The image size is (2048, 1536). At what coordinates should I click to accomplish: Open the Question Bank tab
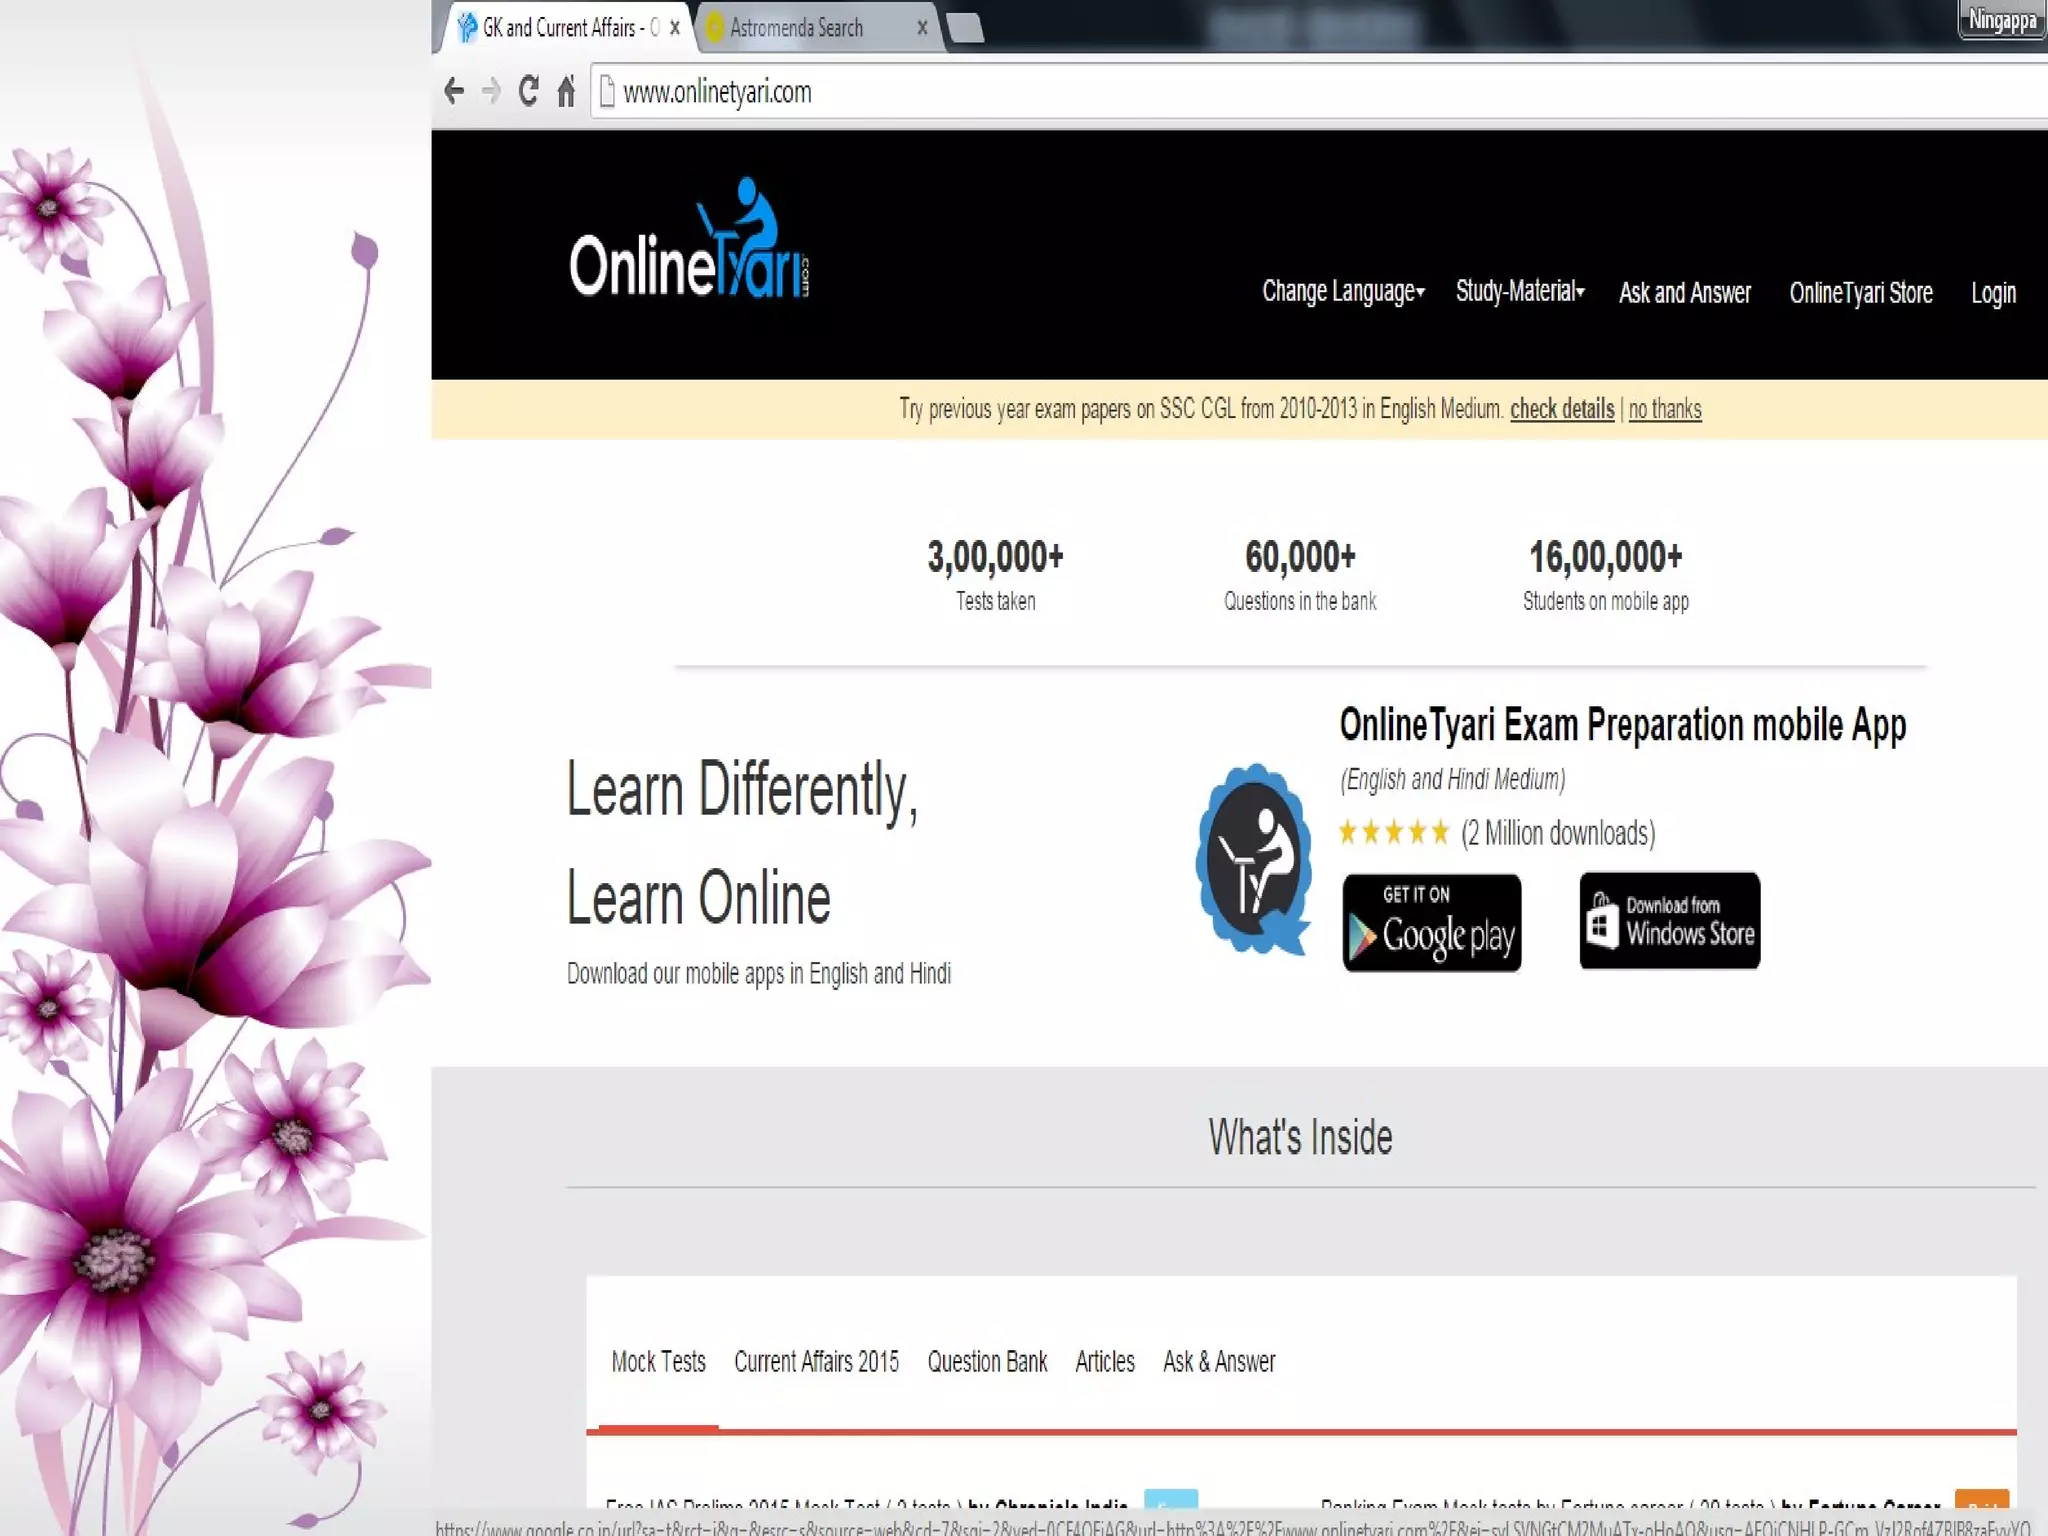pos(987,1362)
